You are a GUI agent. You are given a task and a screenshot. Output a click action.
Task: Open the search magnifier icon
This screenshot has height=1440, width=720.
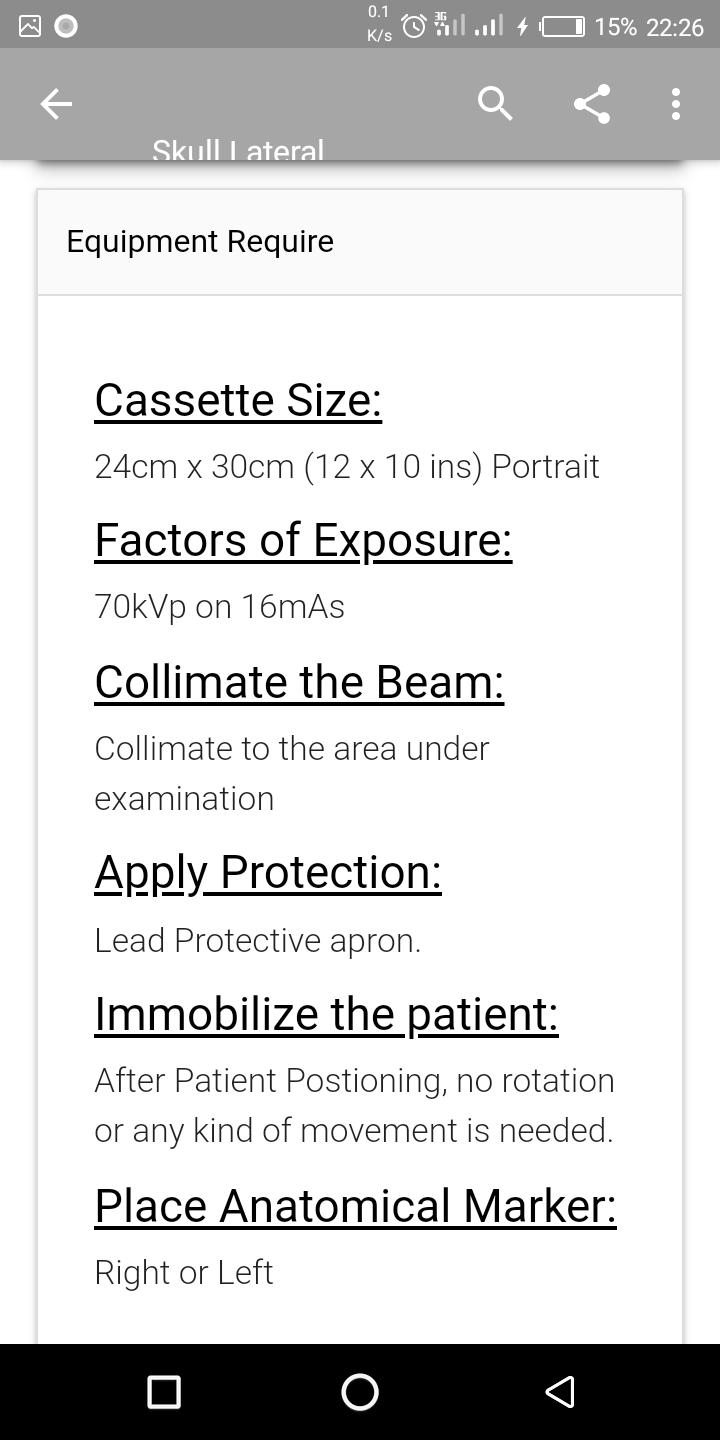point(495,104)
